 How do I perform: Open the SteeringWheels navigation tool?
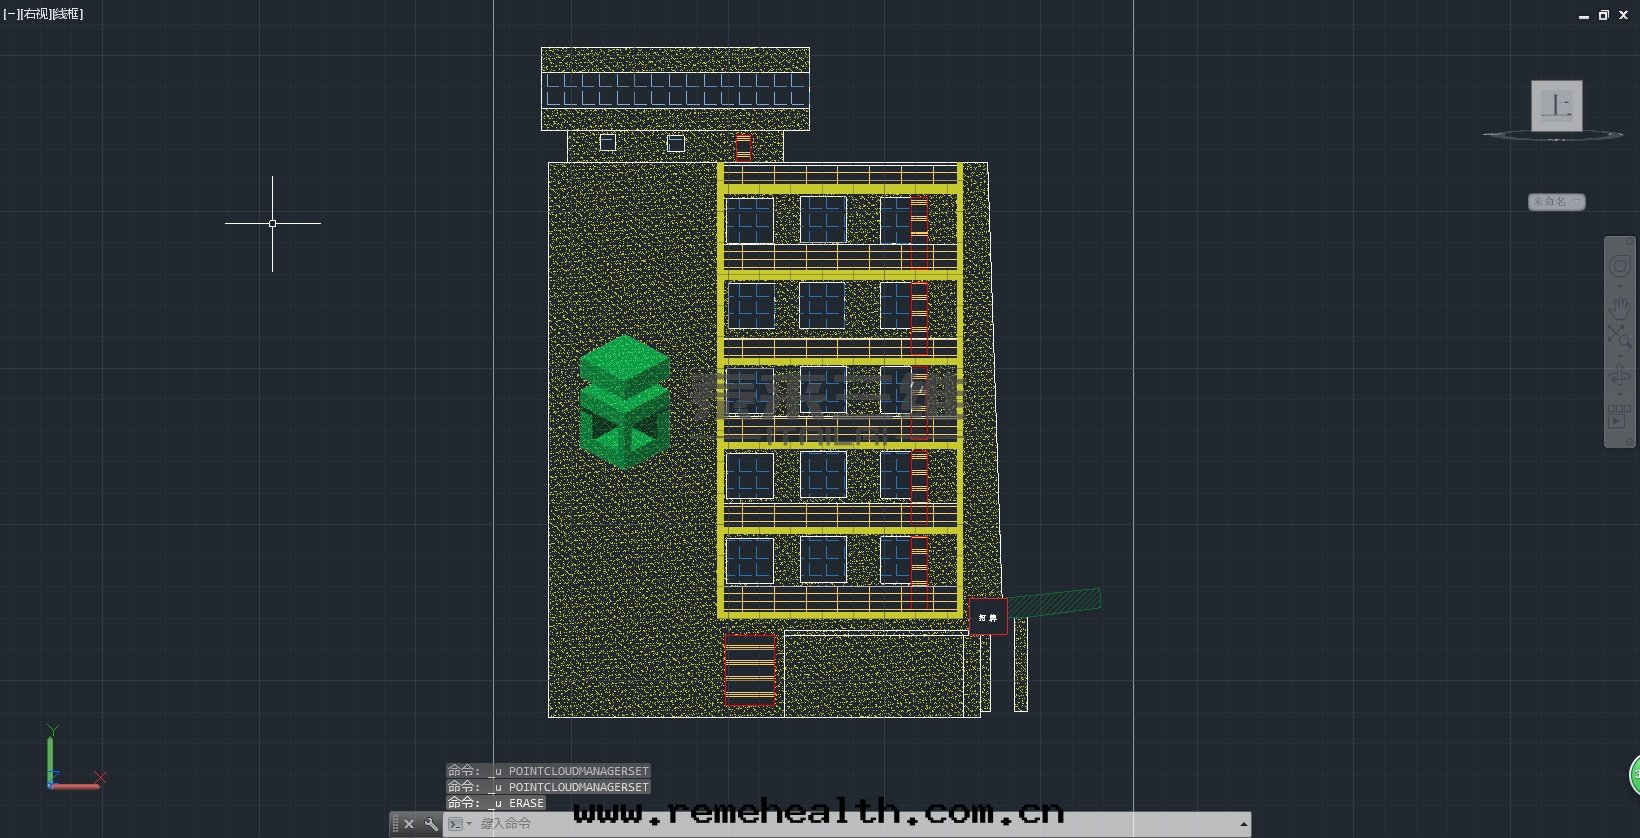tap(1619, 267)
